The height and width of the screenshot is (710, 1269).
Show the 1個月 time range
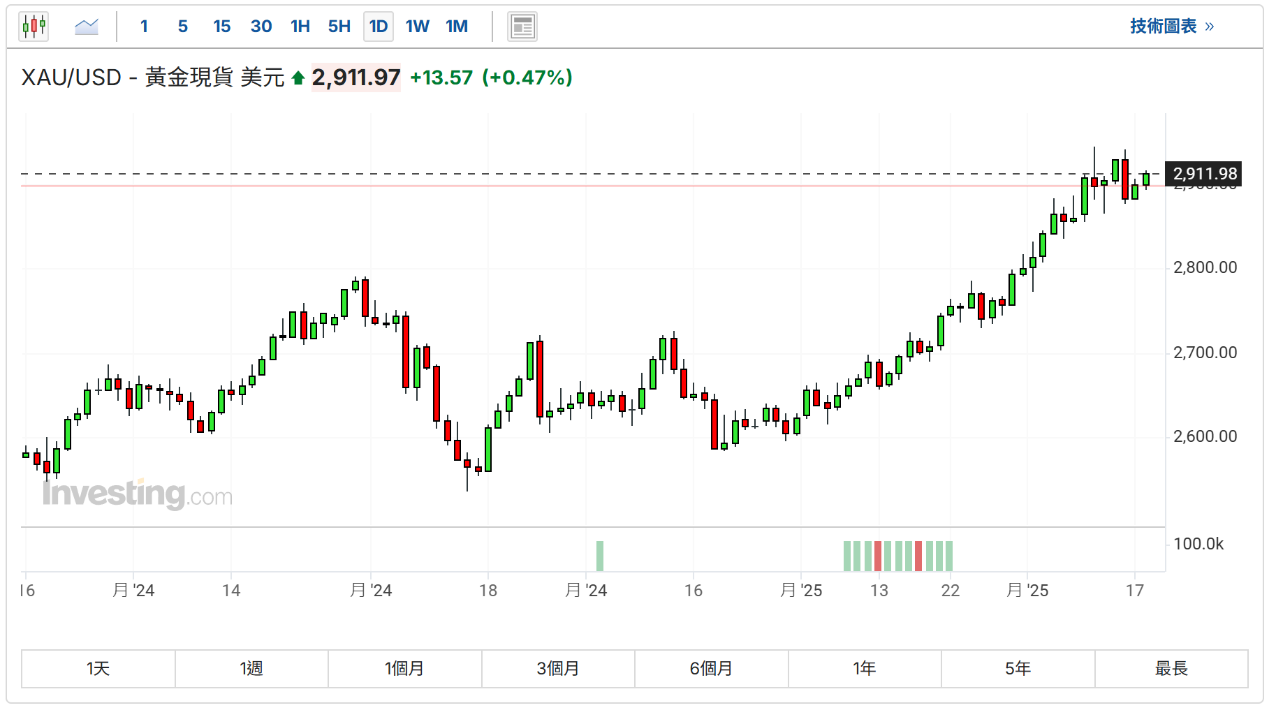(x=405, y=669)
